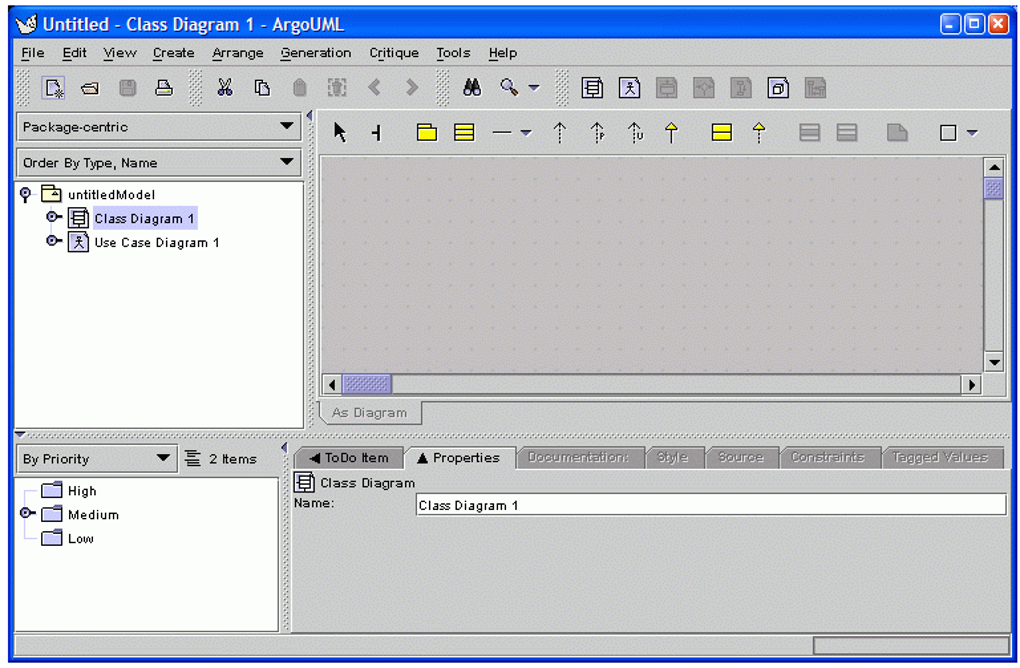1020x668 pixels.
Task: Click the horizontal scrollbar thumb
Action: [x=367, y=384]
